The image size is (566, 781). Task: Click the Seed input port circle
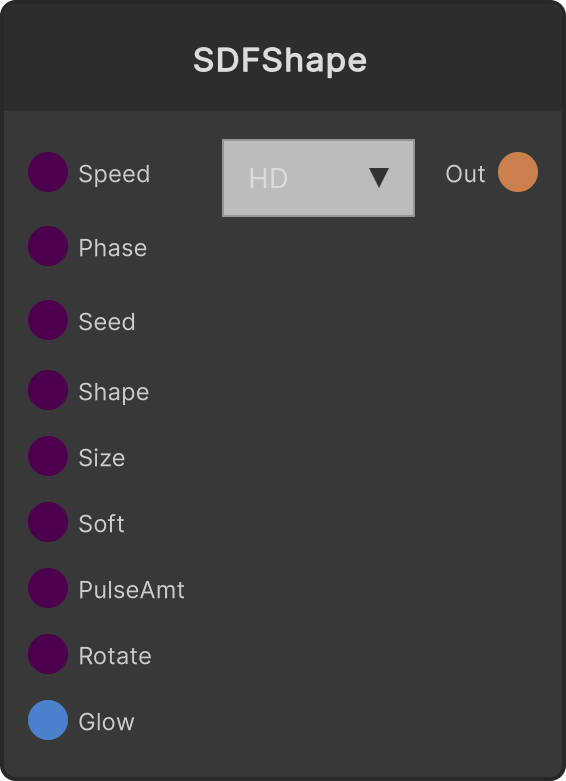tap(48, 320)
